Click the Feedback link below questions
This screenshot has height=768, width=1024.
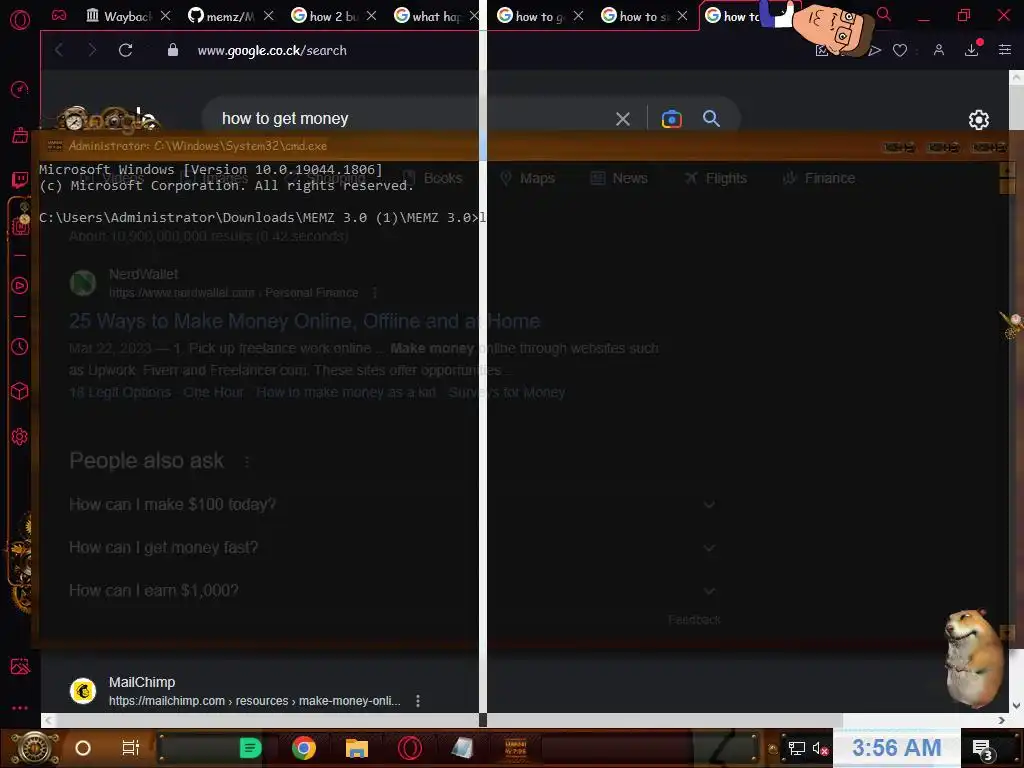pyautogui.click(x=694, y=620)
